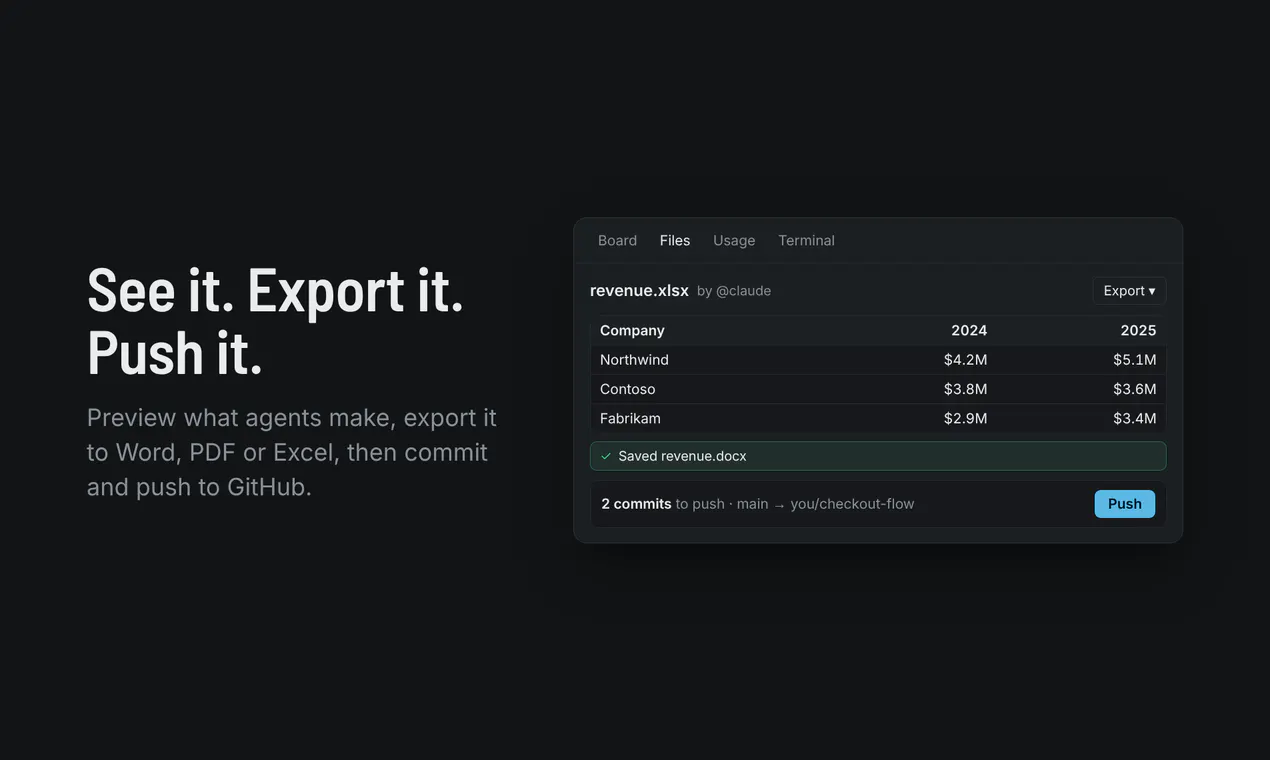Click the you/checkout-flow branch name

click(852, 504)
